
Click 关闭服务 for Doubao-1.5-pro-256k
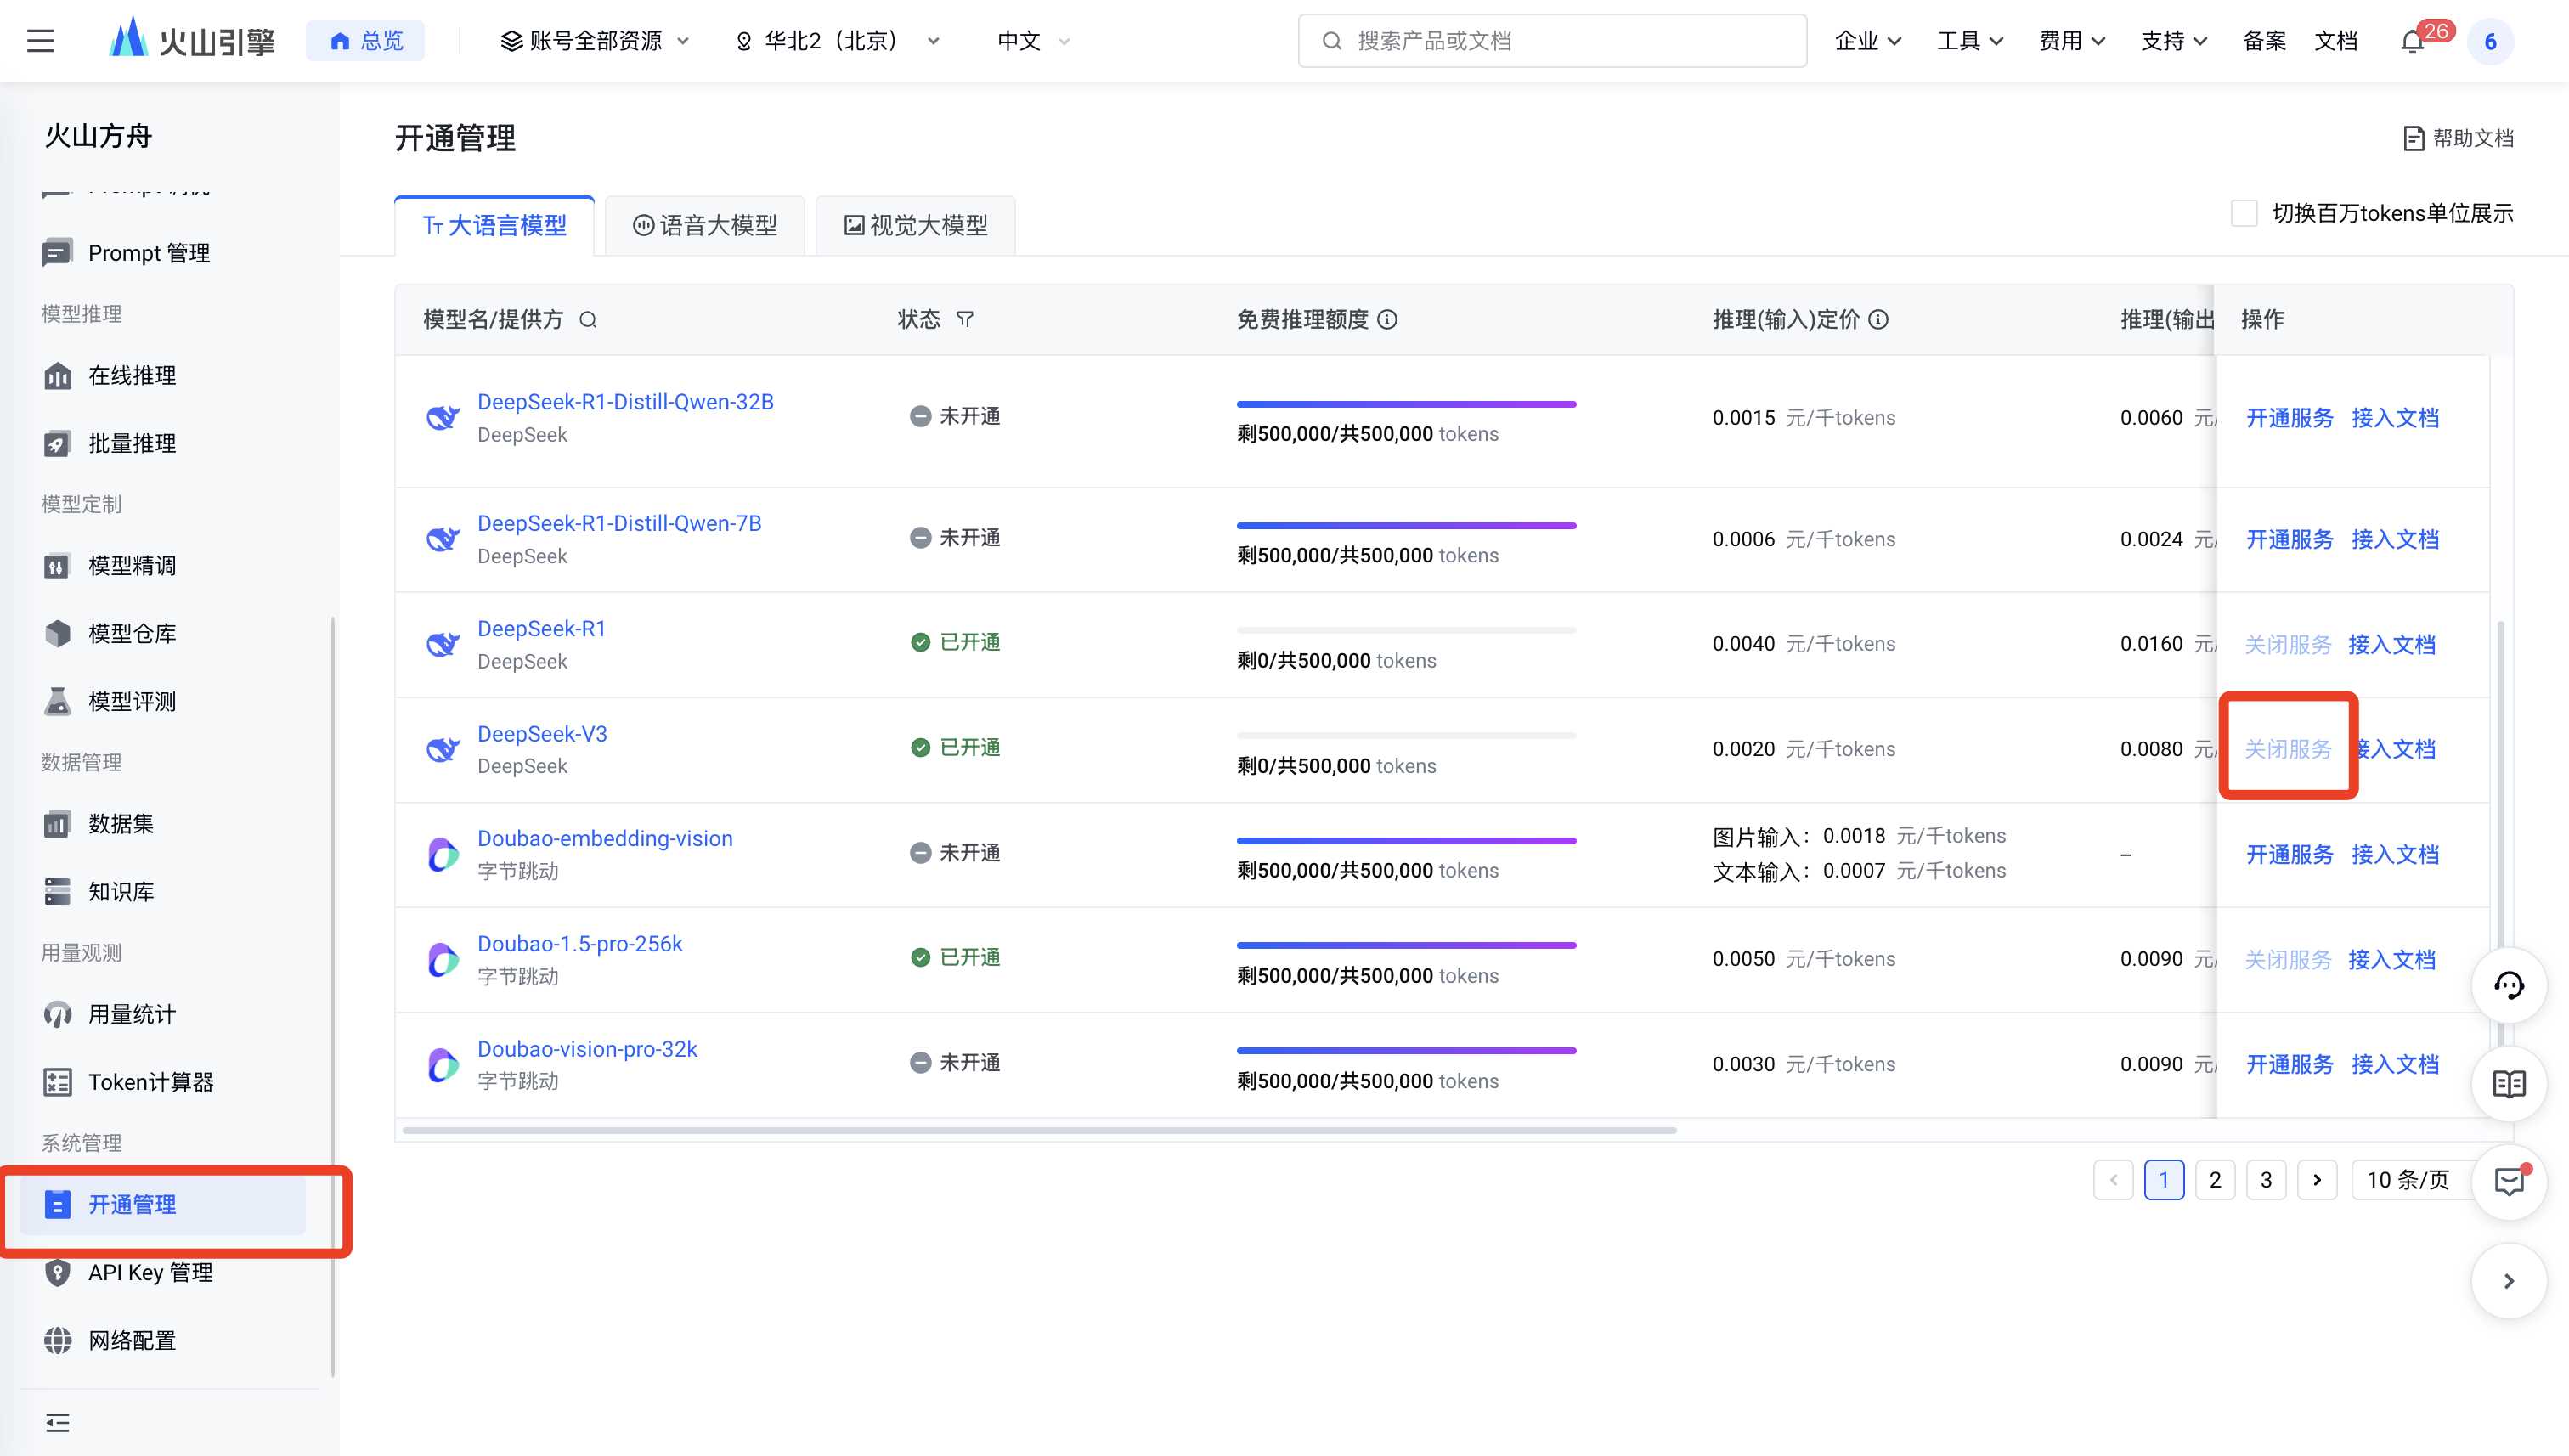(2288, 960)
